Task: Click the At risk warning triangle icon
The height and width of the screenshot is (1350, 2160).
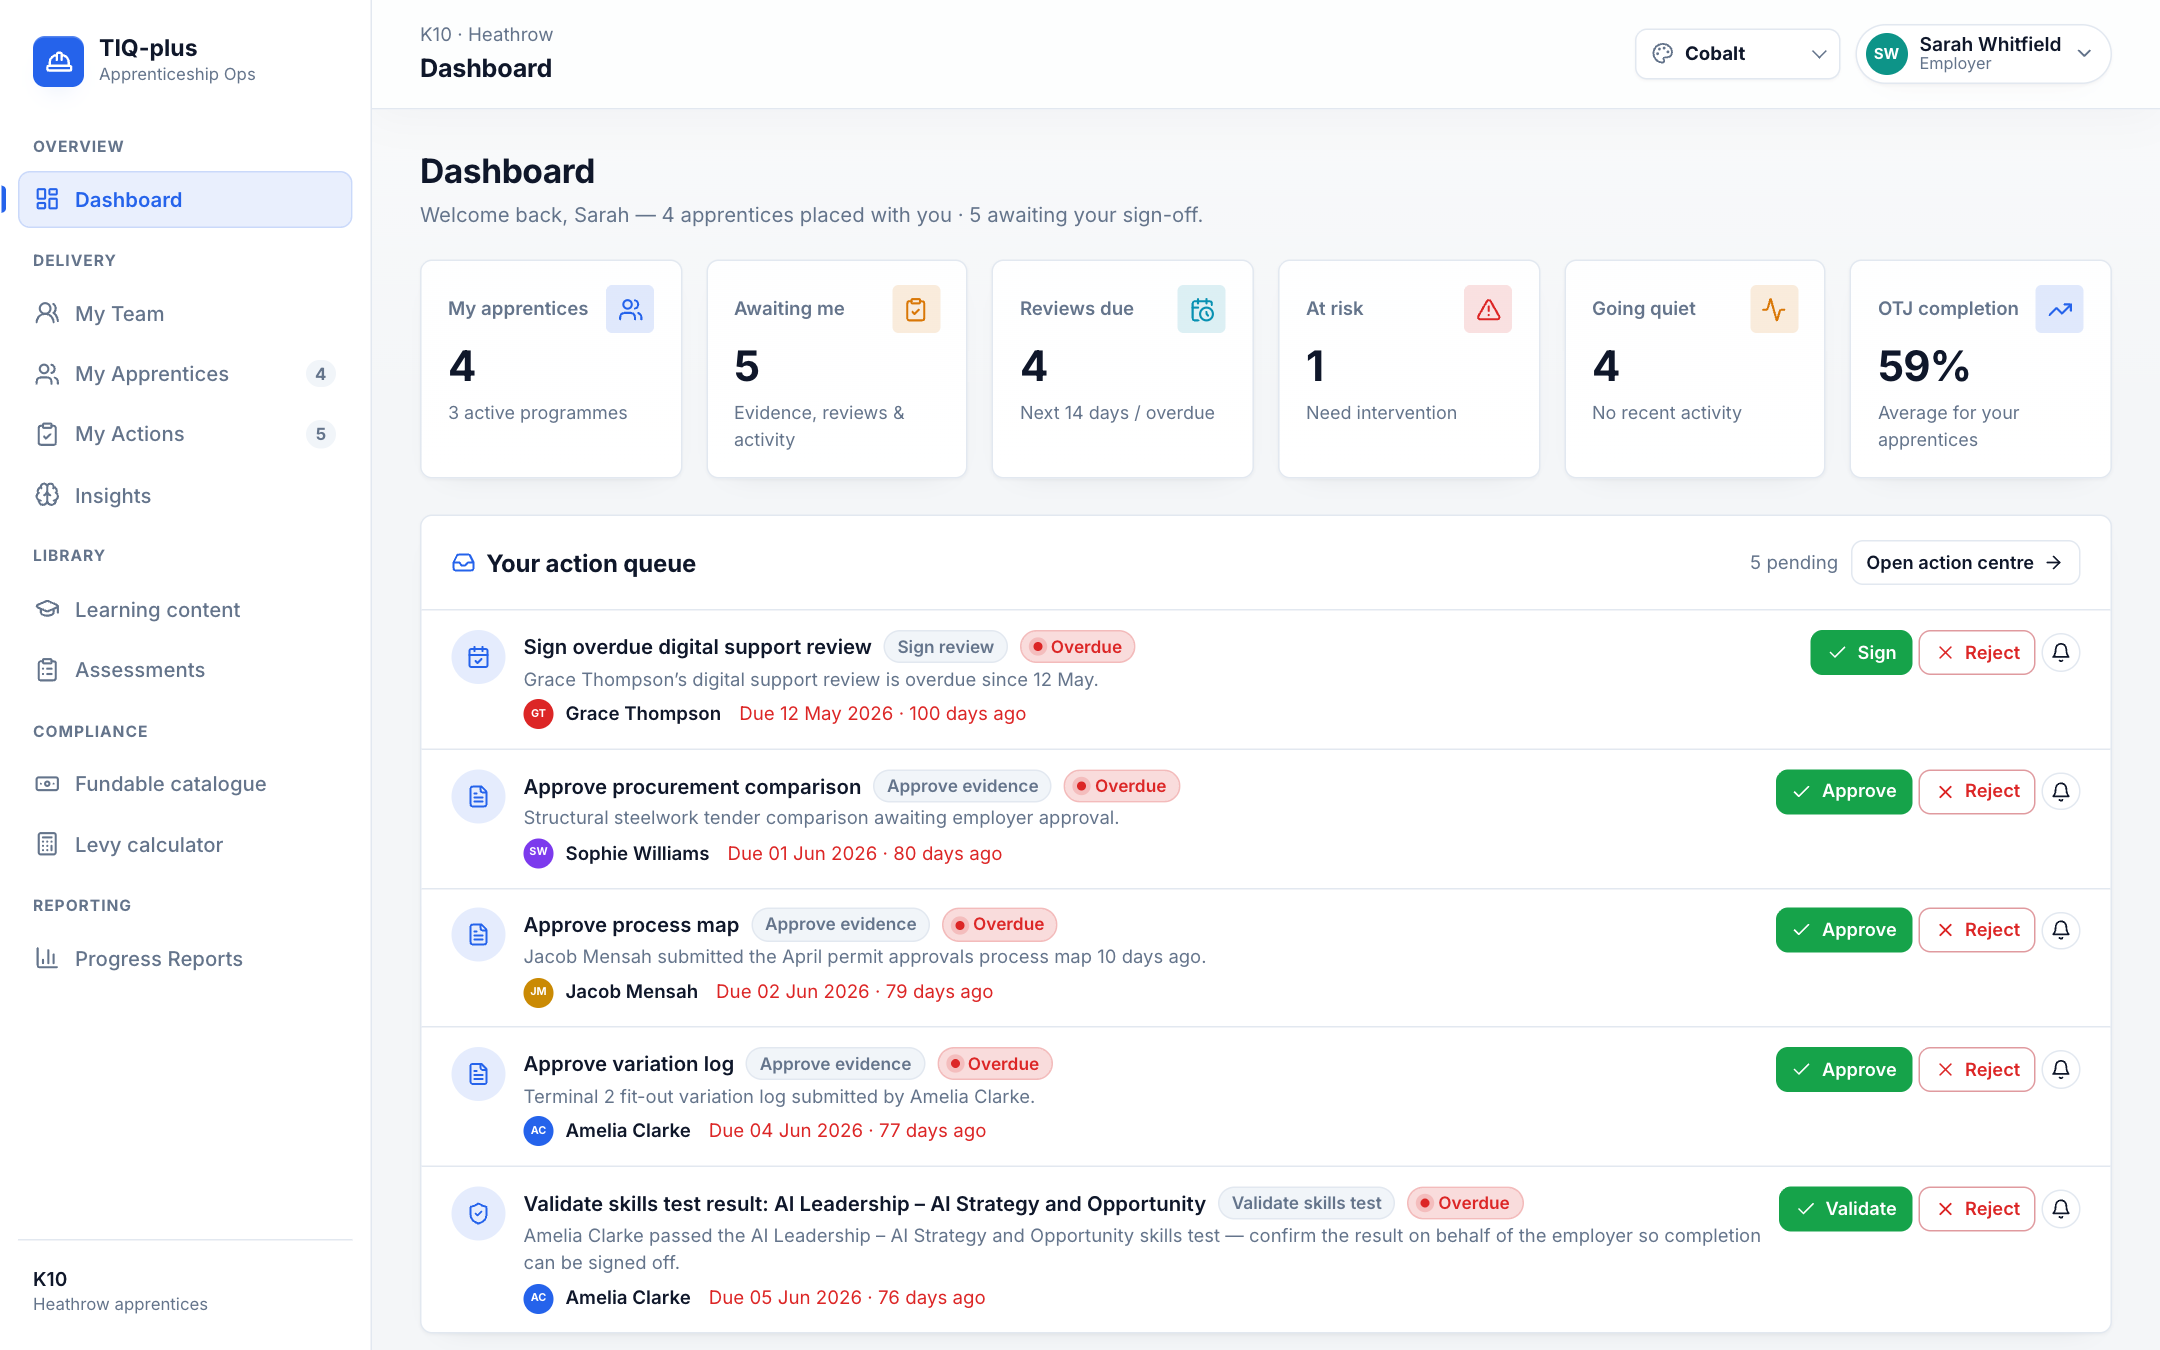Action: 1488,309
